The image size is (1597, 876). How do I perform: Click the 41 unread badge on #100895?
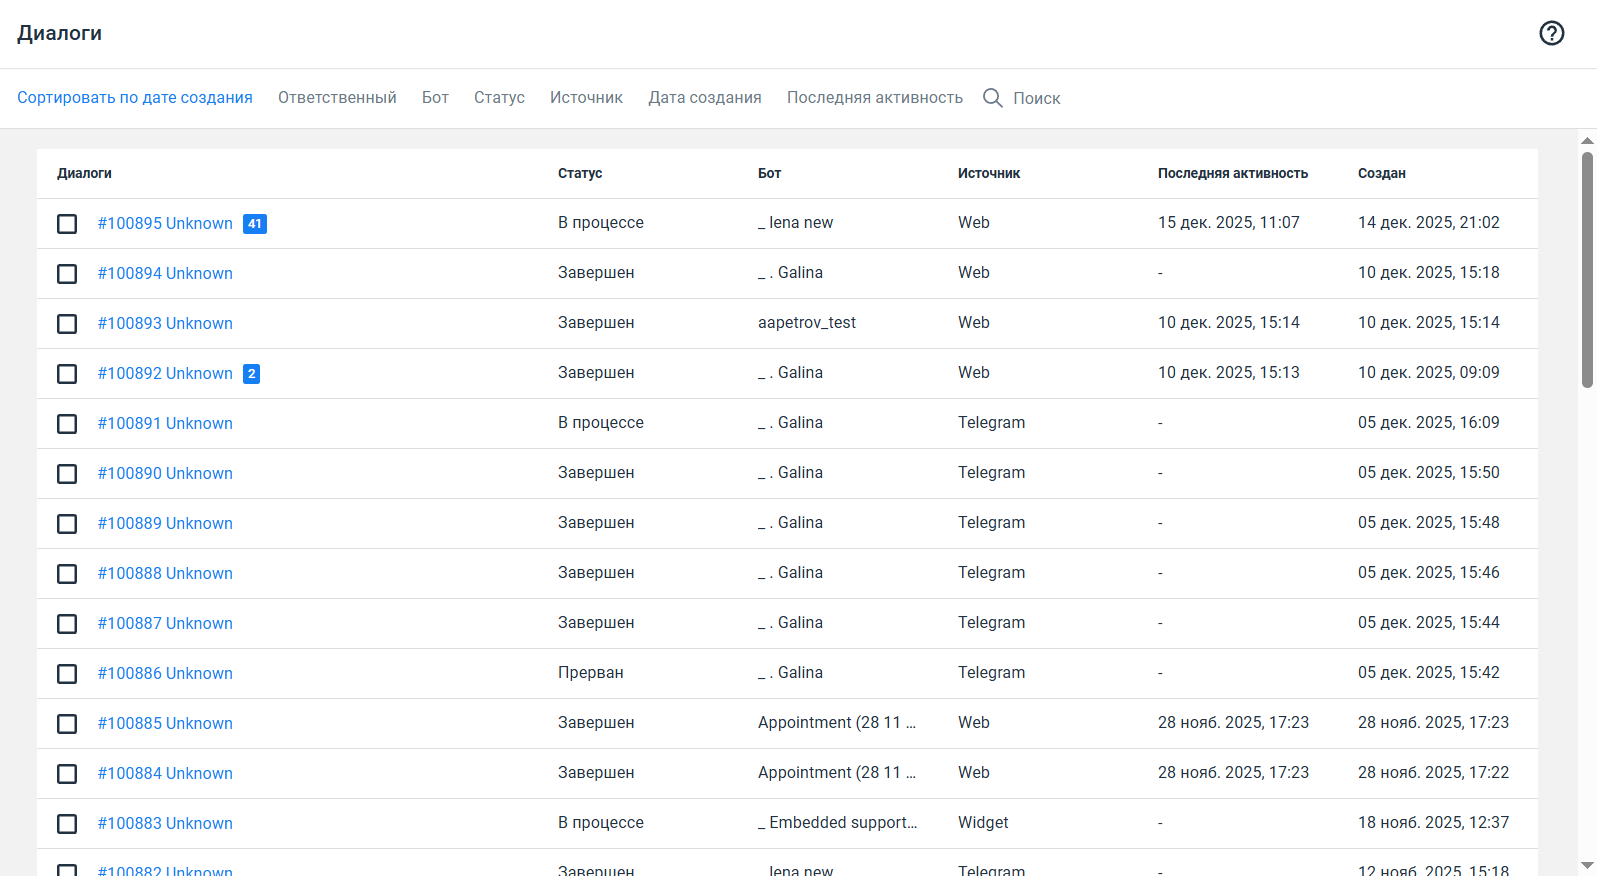click(x=255, y=224)
